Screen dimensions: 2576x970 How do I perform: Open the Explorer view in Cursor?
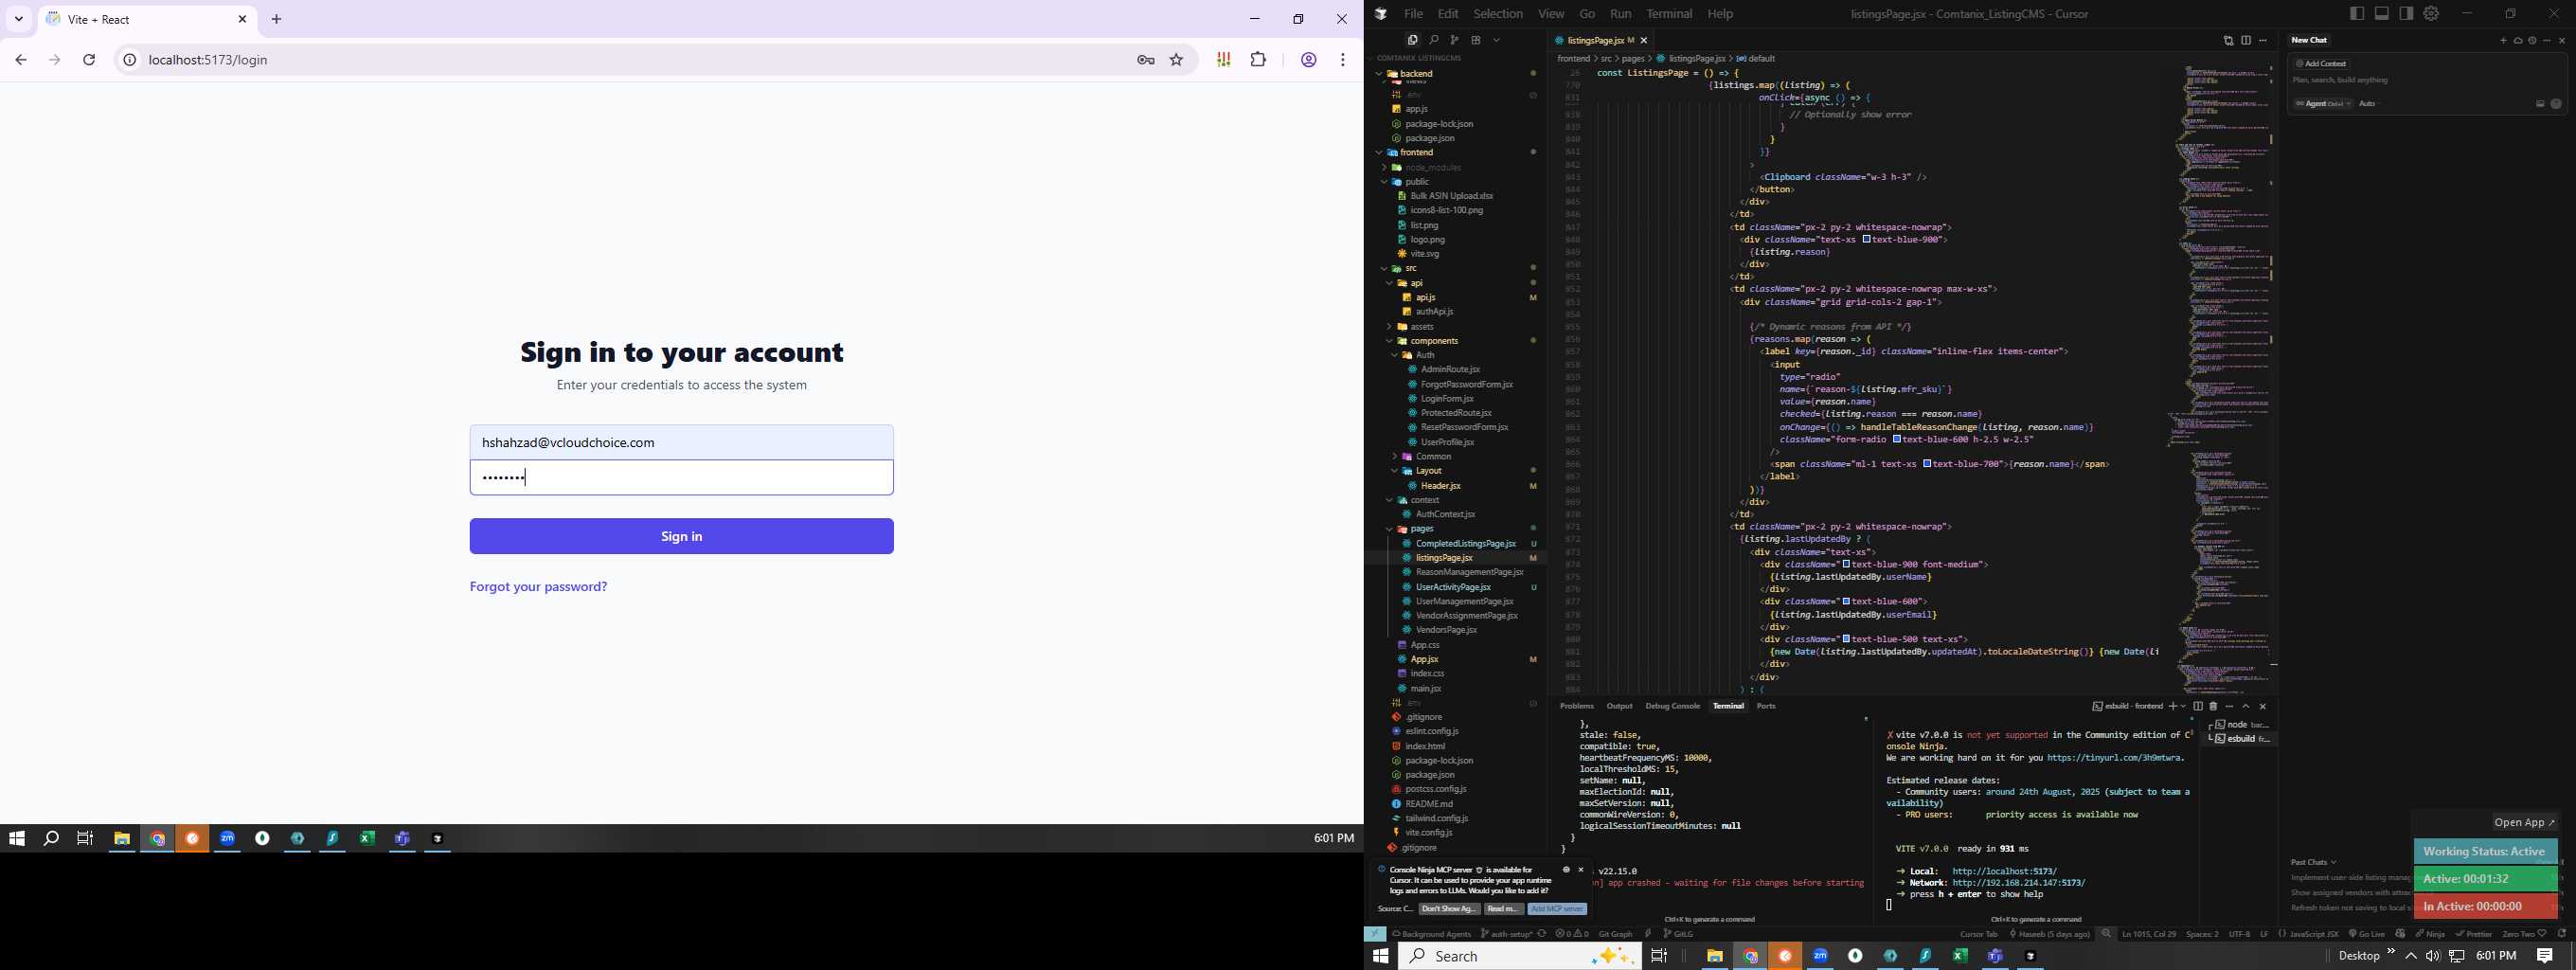1412,40
